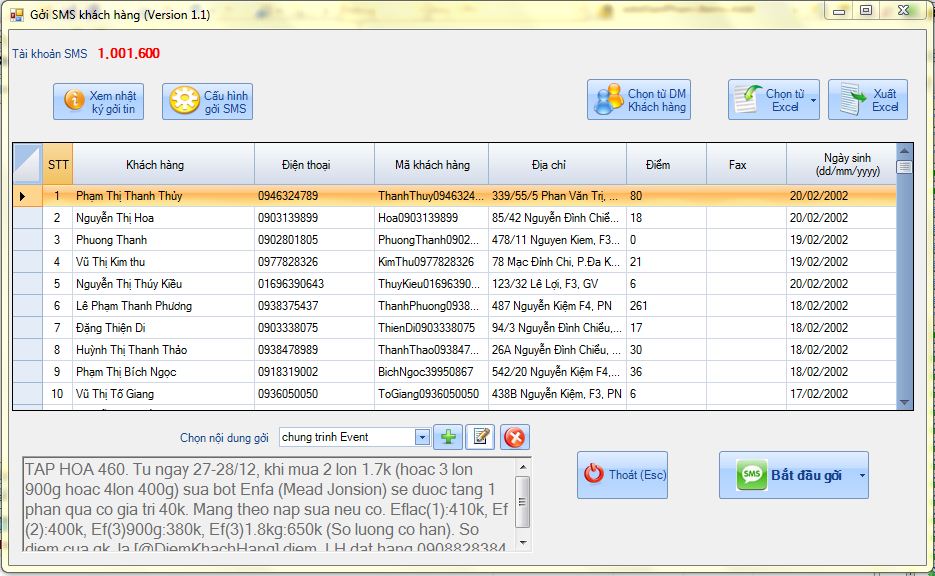935x576 pixels.
Task: Export the list with Xuất Excel
Action: pyautogui.click(x=868, y=100)
